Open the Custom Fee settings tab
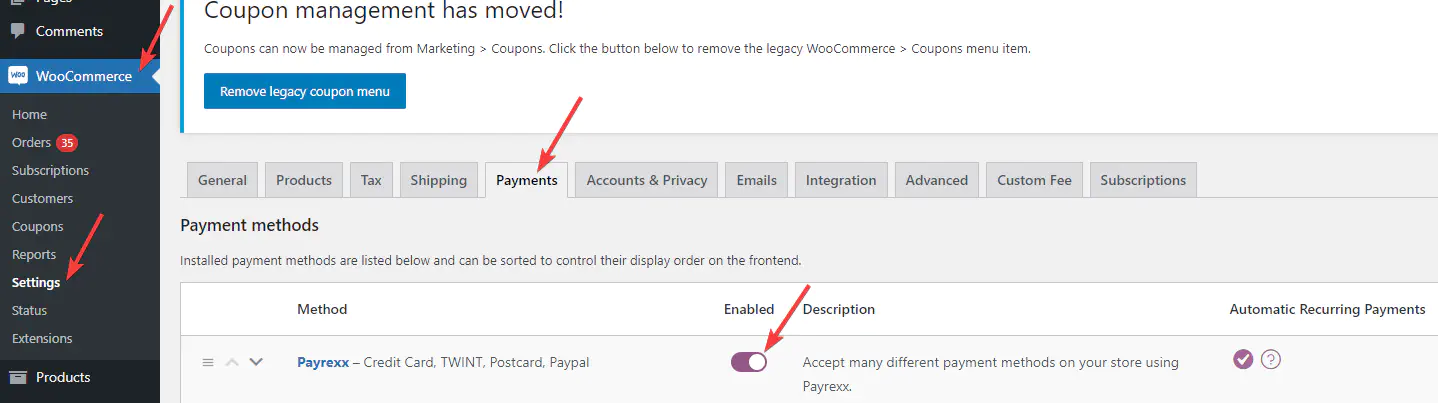This screenshot has width=1438, height=403. coord(1034,180)
